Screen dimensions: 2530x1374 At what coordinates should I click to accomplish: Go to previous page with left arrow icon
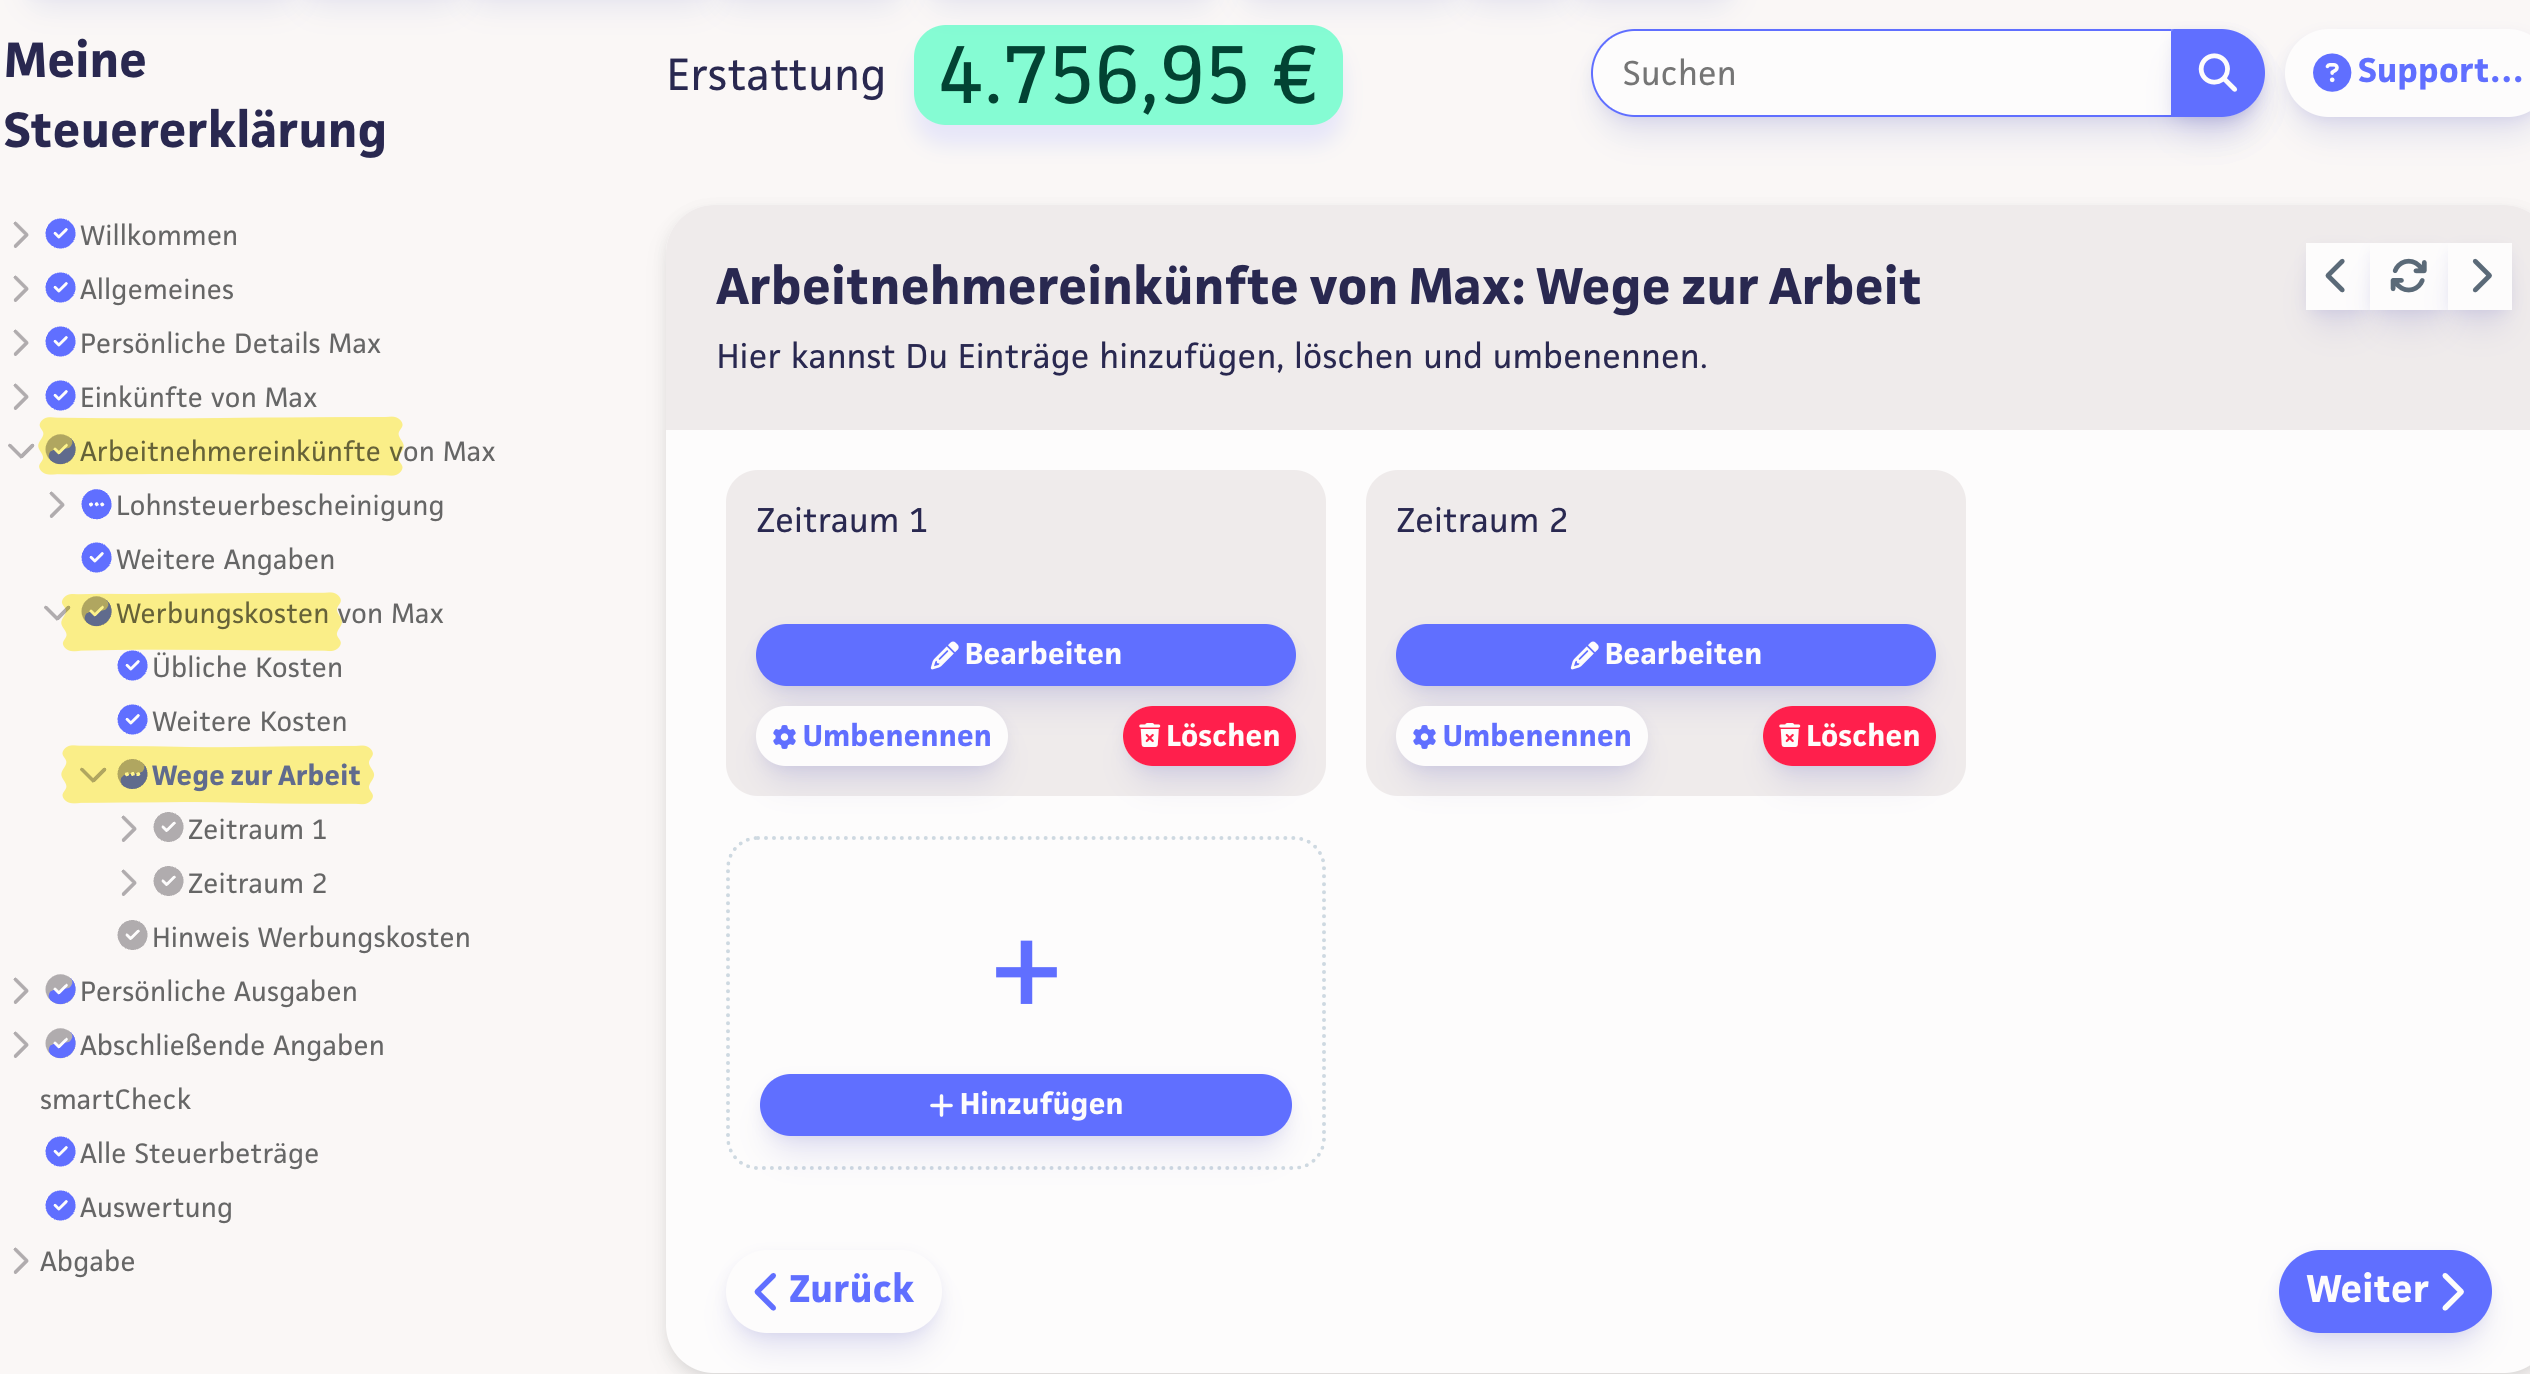click(x=2336, y=276)
